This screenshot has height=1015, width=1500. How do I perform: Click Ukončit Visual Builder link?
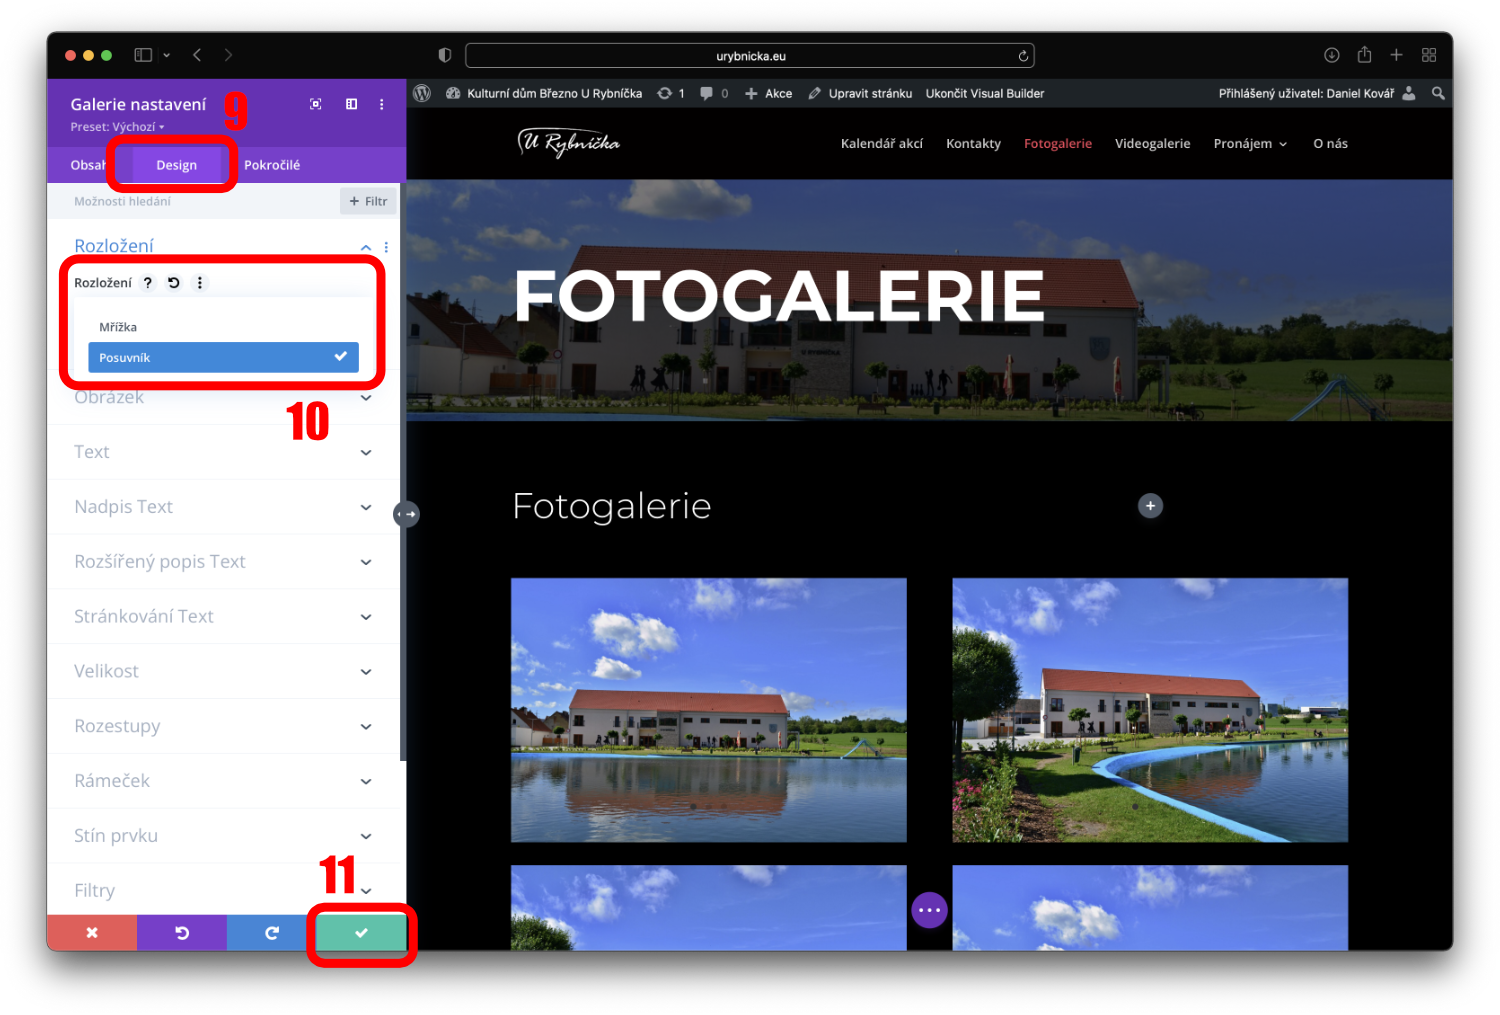(x=984, y=93)
